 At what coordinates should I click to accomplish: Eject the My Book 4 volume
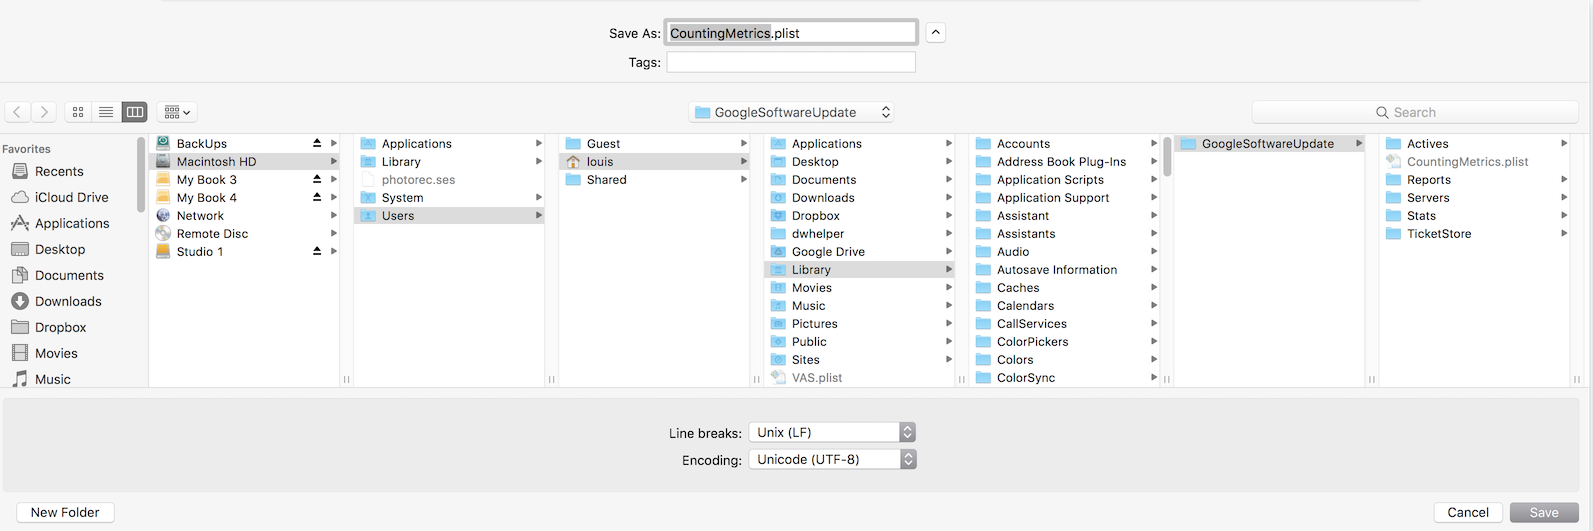(317, 197)
